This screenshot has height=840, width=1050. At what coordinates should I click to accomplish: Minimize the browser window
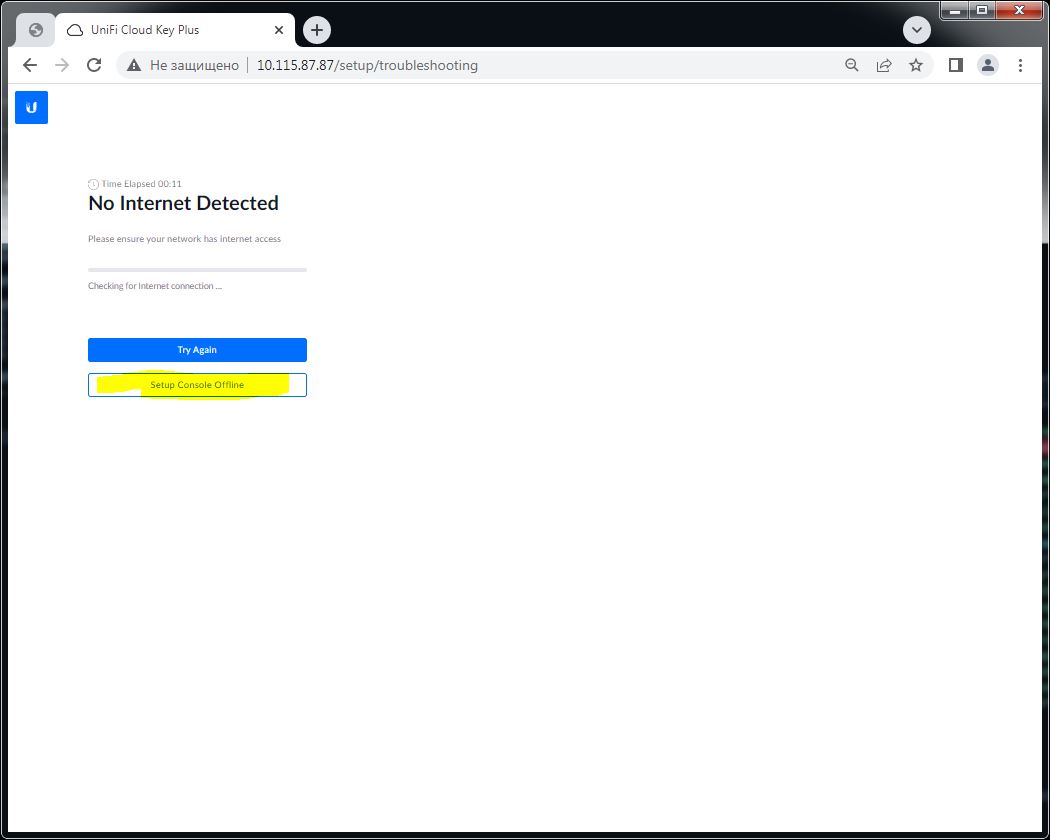955,11
